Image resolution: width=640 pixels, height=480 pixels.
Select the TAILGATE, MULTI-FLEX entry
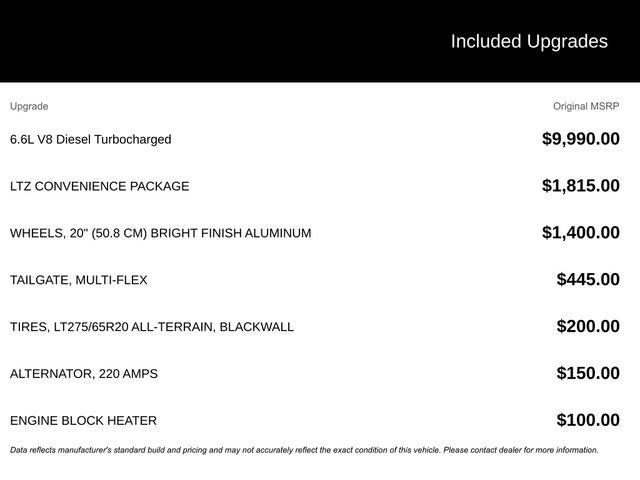pyautogui.click(x=78, y=280)
